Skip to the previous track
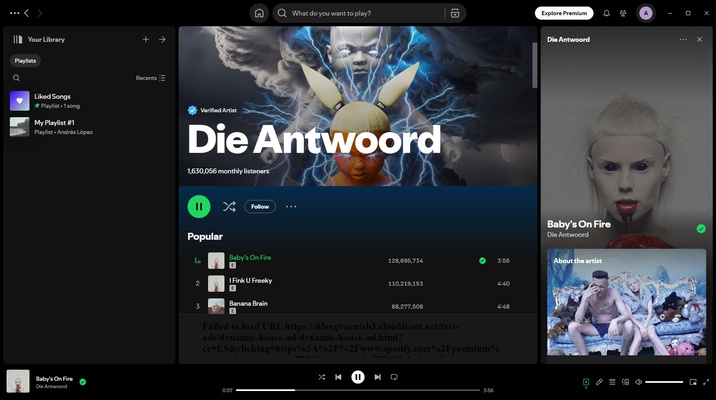This screenshot has width=716, height=400. (x=338, y=377)
